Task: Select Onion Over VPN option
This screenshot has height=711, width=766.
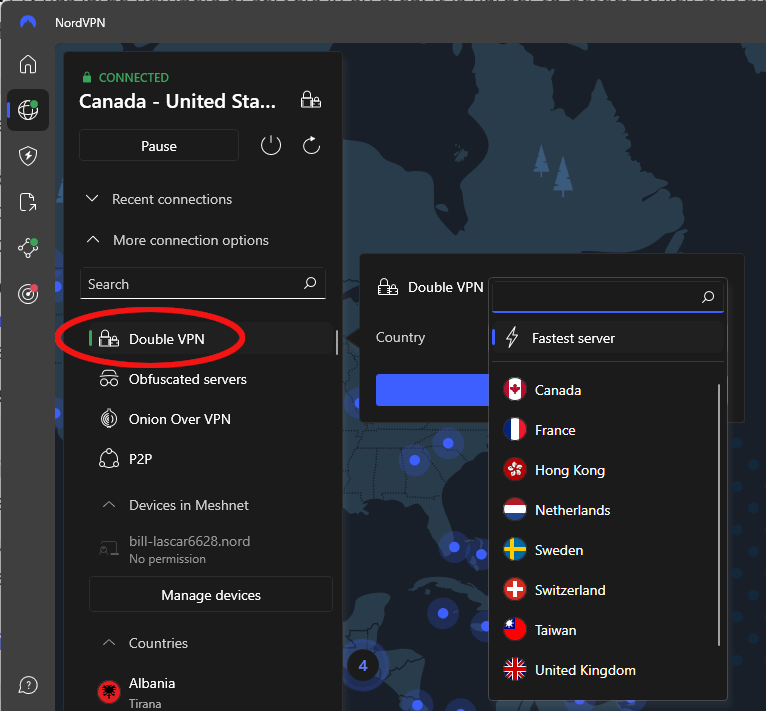Action: (x=211, y=419)
